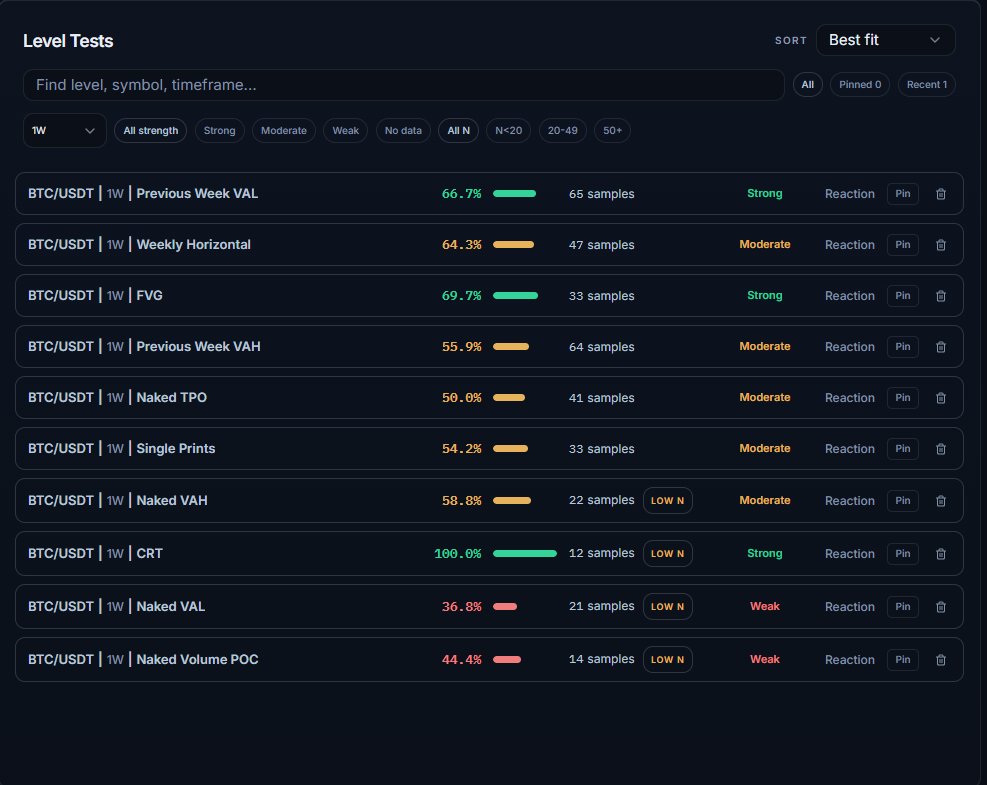
Task: Trash the Single Prints test
Action: click(940, 449)
